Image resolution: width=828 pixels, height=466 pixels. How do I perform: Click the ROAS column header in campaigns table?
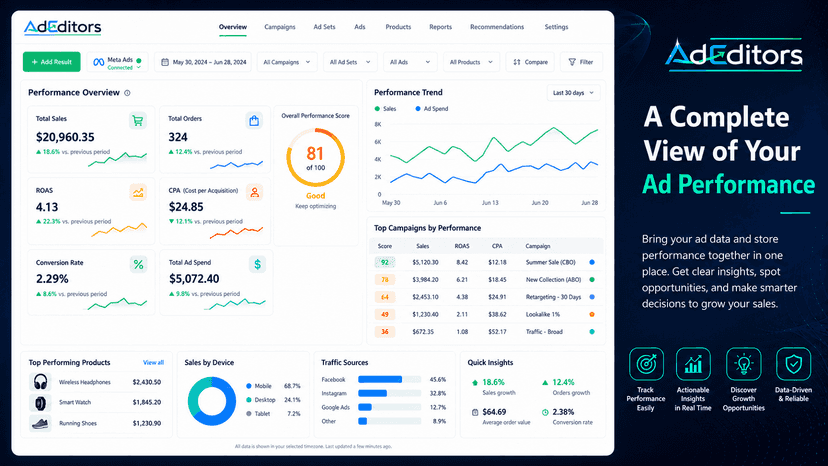[462, 246]
